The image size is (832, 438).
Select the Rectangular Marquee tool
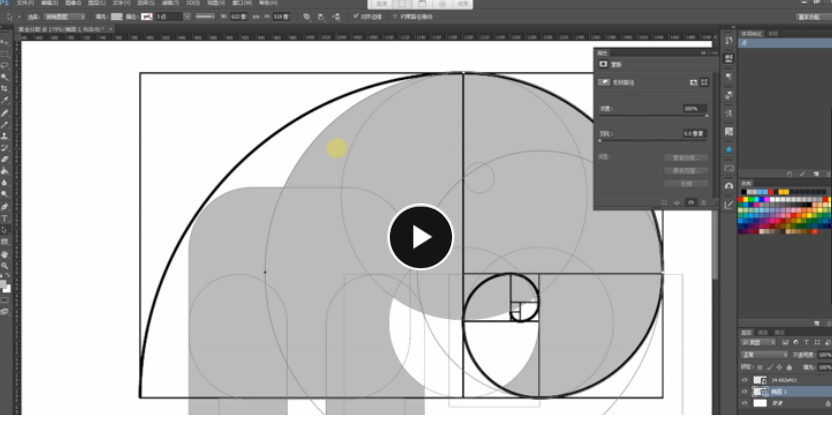pyautogui.click(x=5, y=54)
